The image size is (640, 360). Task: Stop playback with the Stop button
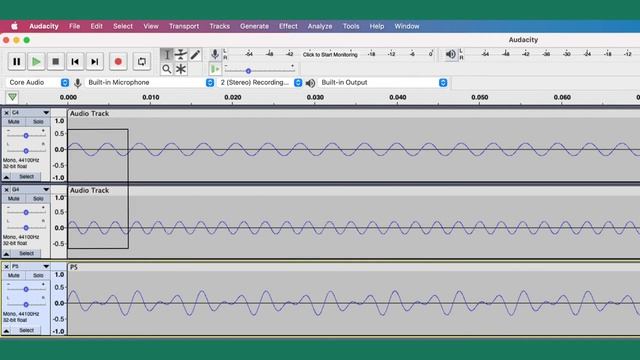pos(56,62)
